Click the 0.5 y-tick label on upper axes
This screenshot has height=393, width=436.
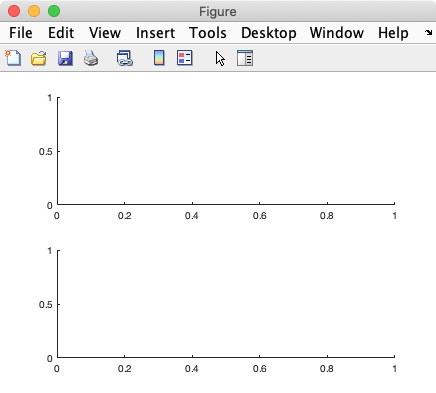[45, 152]
